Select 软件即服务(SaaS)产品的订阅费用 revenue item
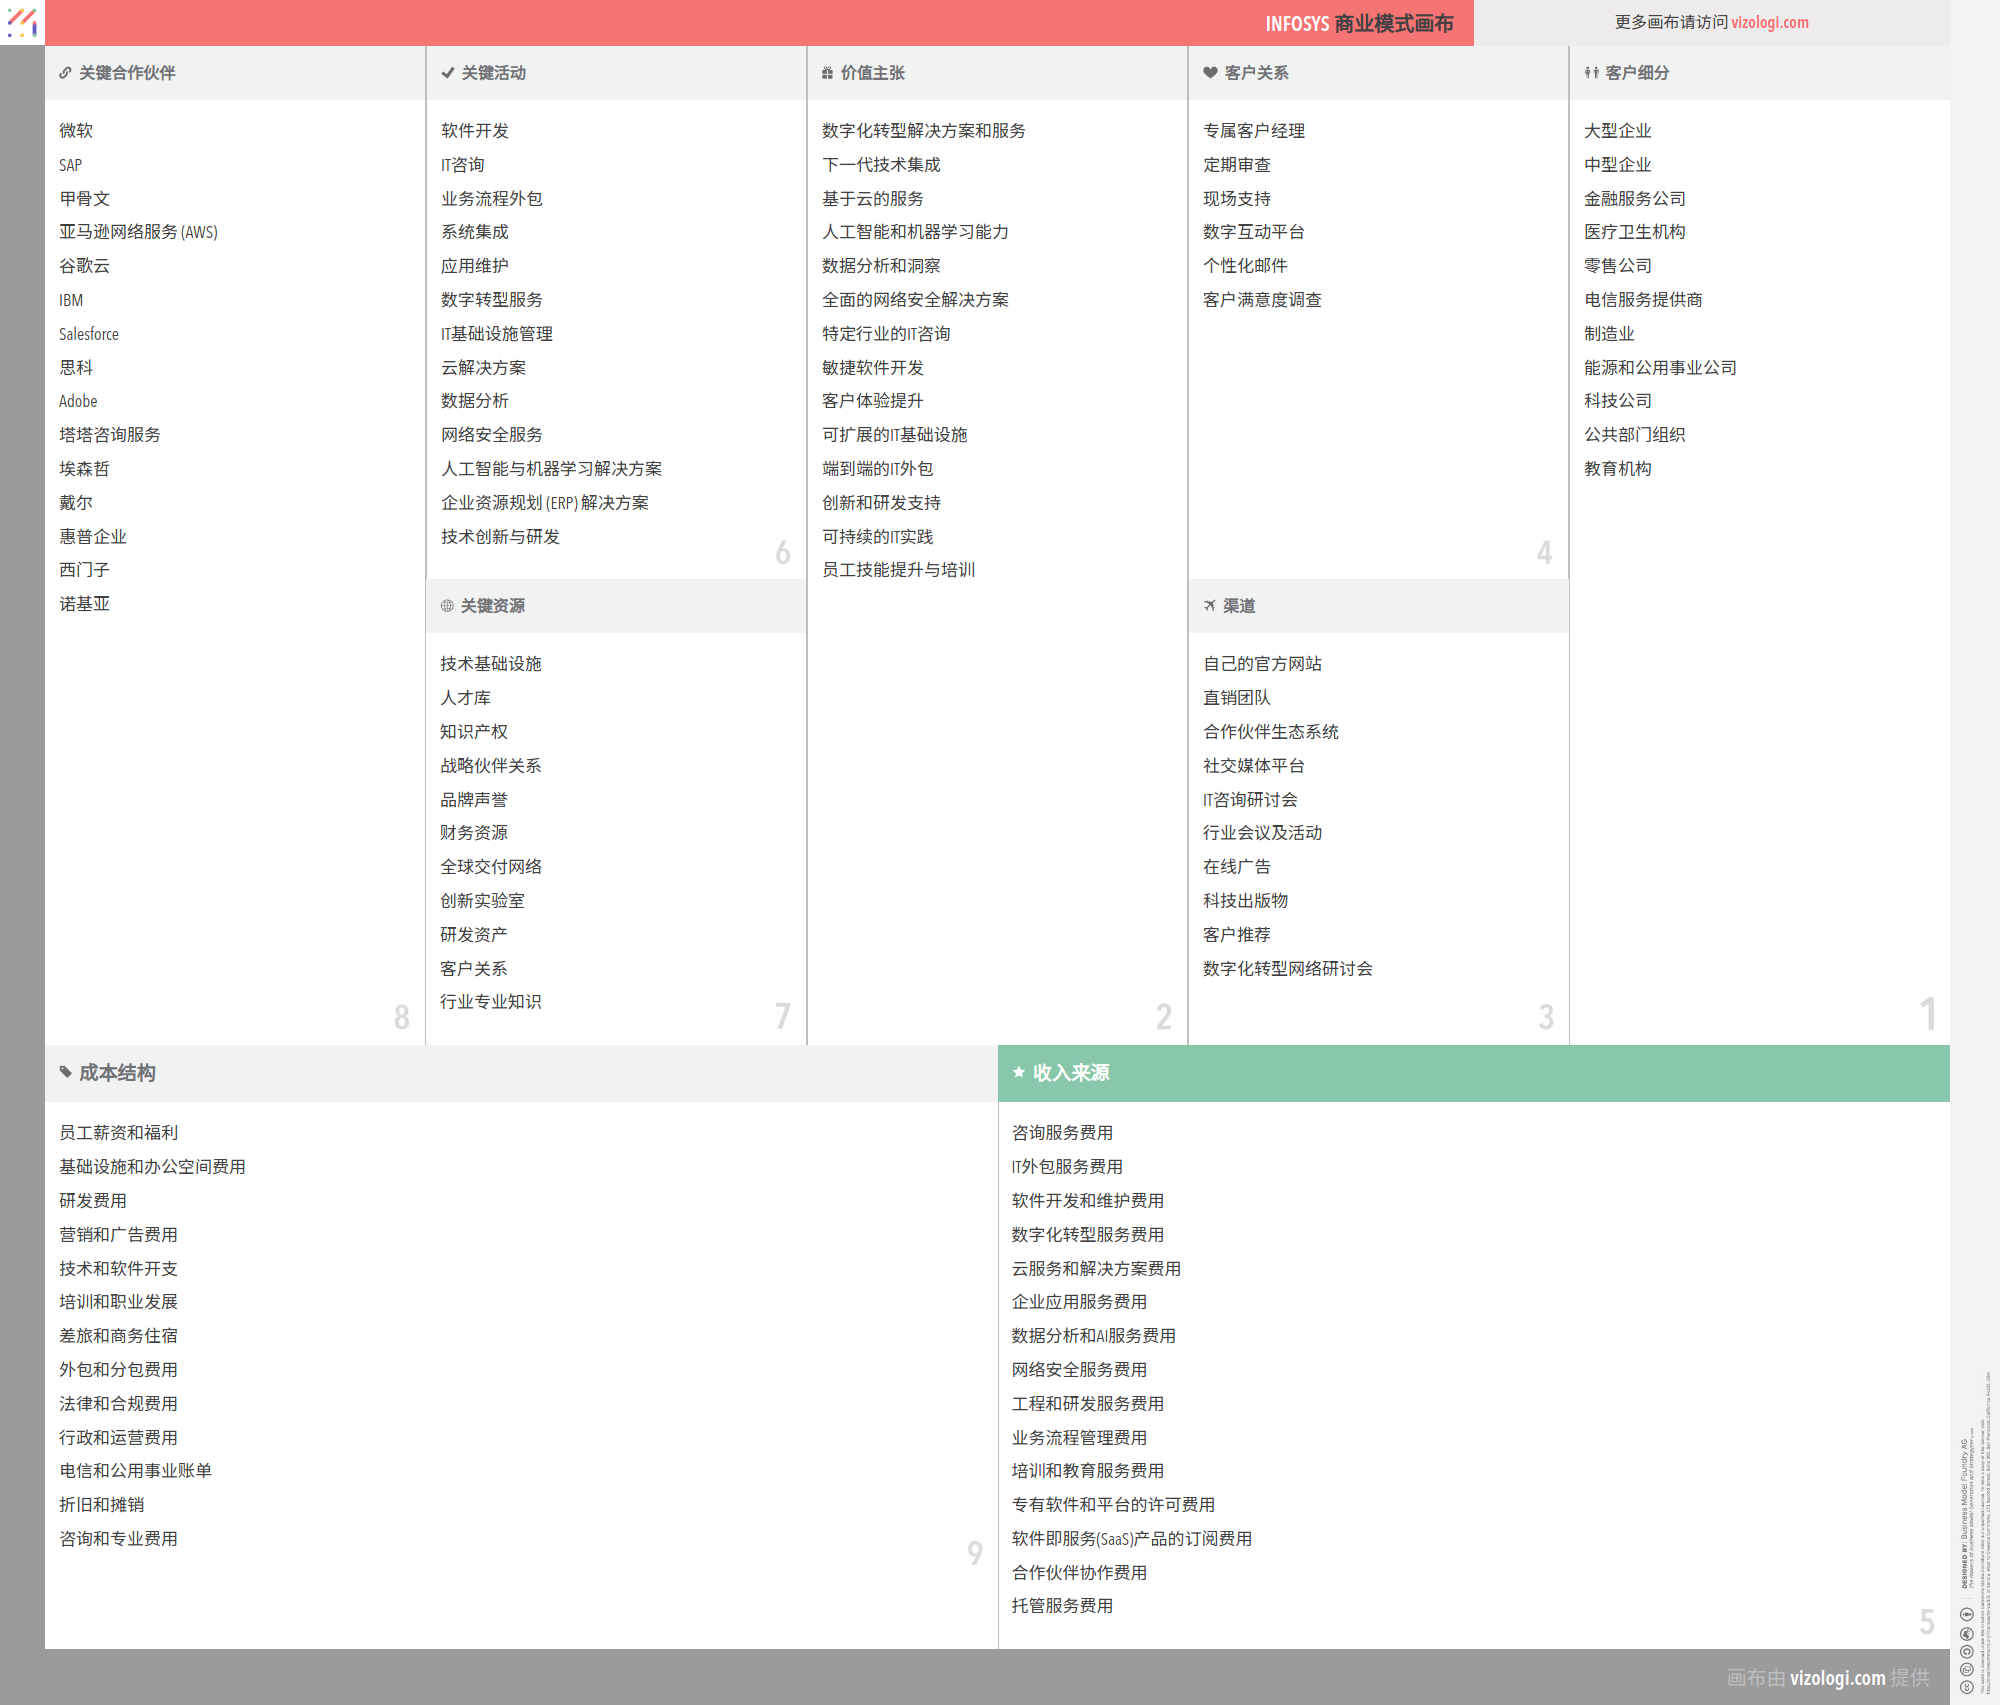 click(1131, 1539)
